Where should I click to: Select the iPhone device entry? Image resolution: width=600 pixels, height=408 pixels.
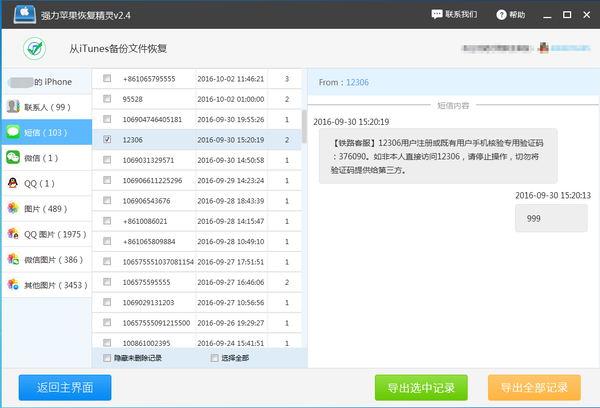coord(47,82)
